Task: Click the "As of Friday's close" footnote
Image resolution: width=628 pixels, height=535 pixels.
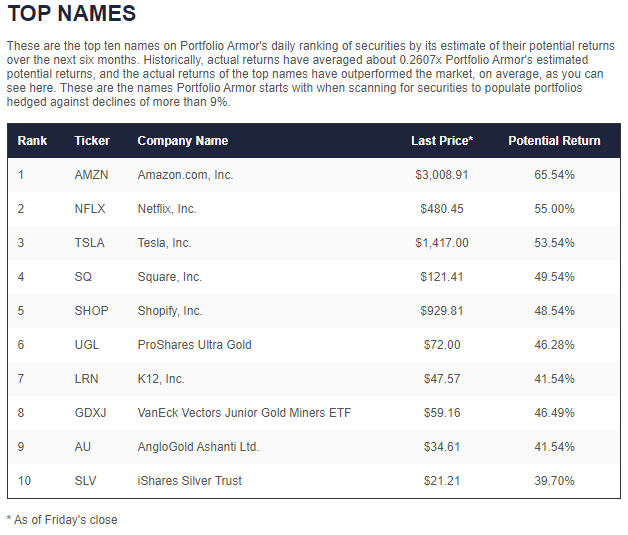Action: click(62, 519)
